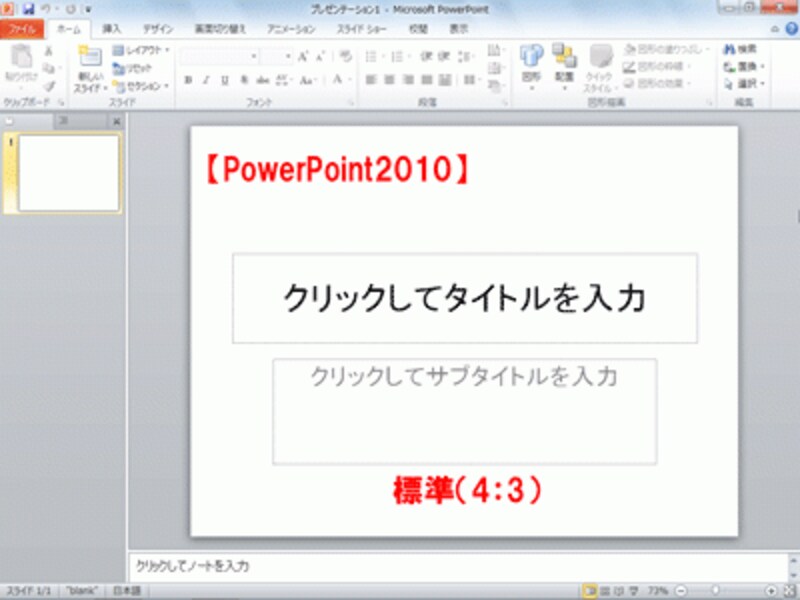Click the notes area クリックしてノートを入力

tap(458, 566)
